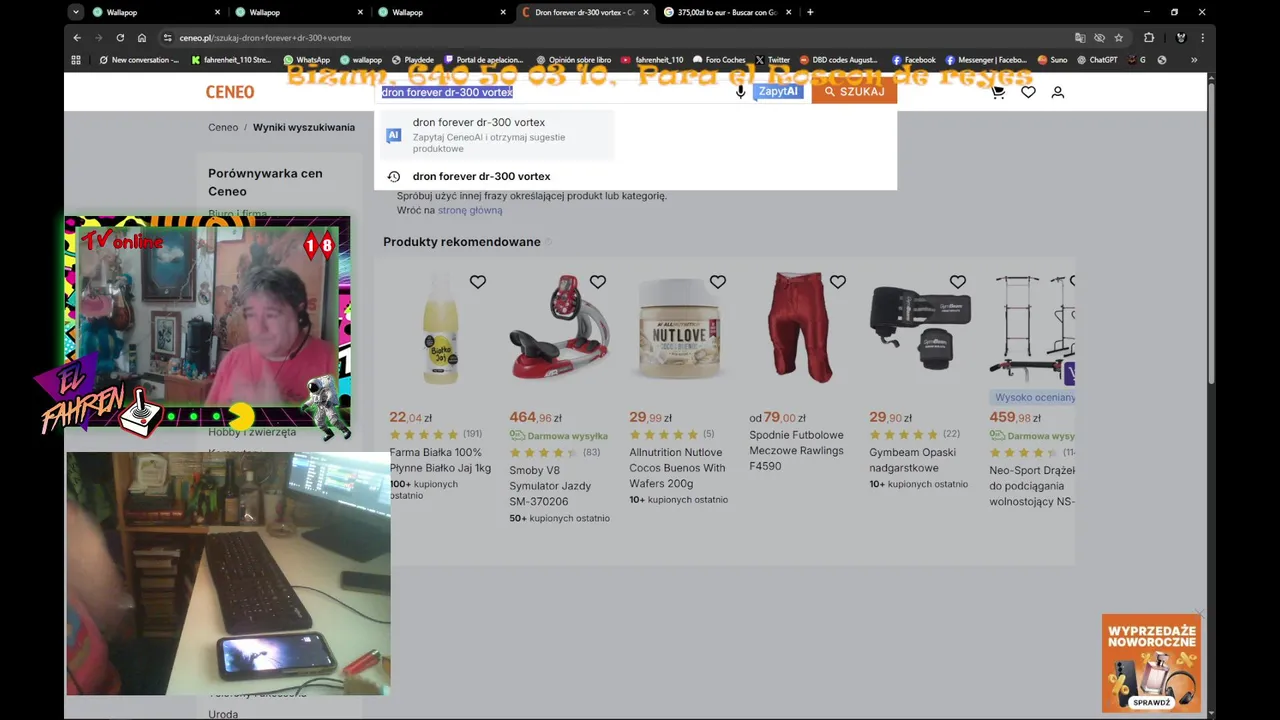
Task: Add Farma Białka product to favorites
Action: pyautogui.click(x=478, y=282)
